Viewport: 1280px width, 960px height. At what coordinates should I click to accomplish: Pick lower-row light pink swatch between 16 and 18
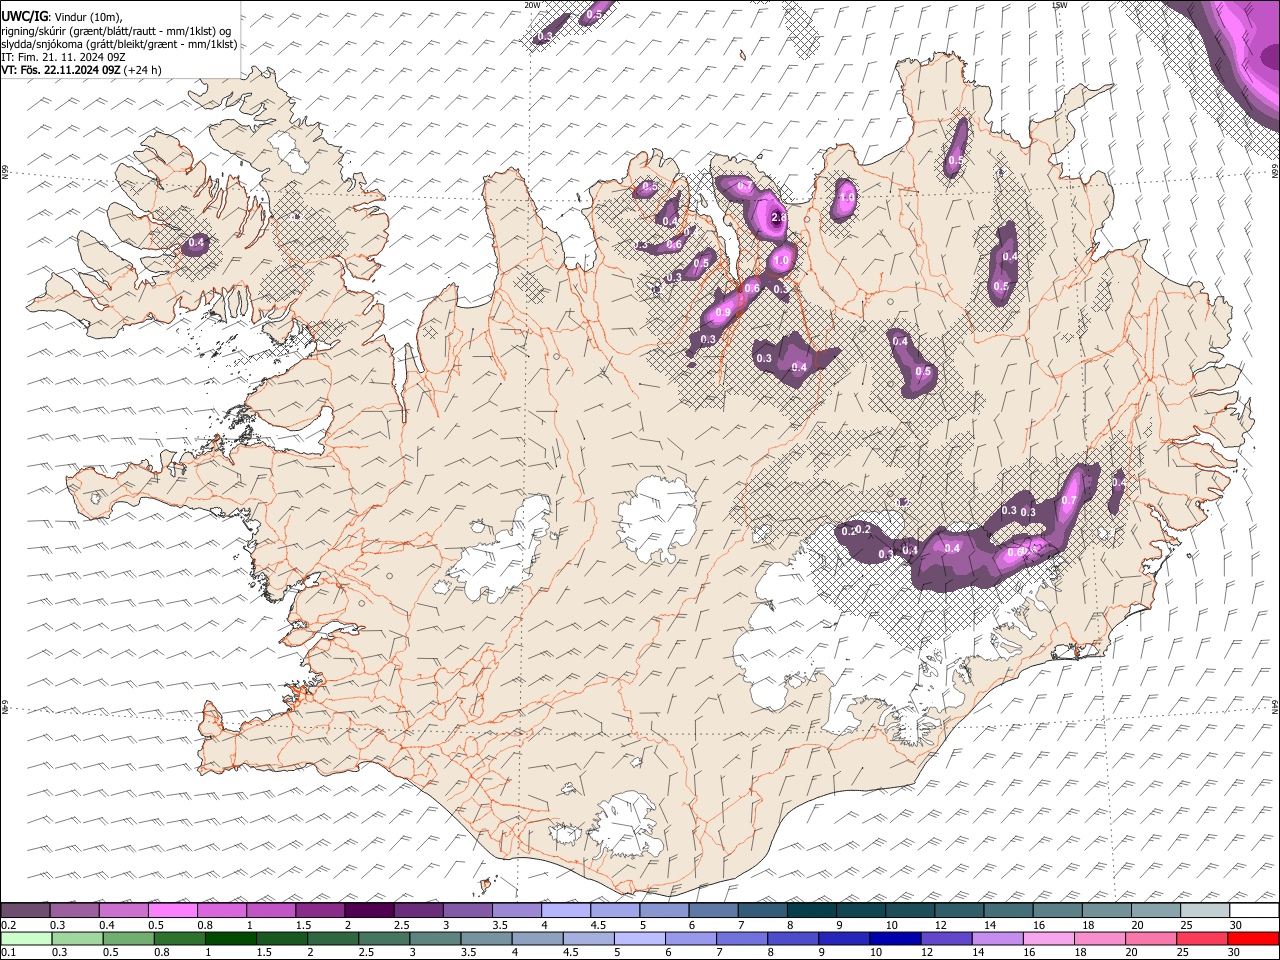pyautogui.click(x=1047, y=938)
